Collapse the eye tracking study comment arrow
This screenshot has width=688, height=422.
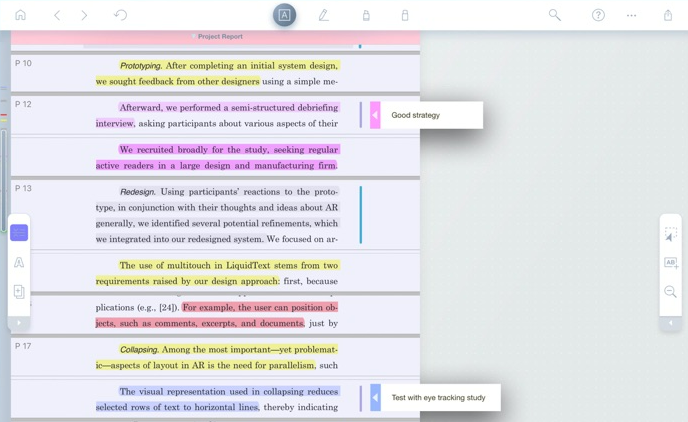pyautogui.click(x=375, y=397)
